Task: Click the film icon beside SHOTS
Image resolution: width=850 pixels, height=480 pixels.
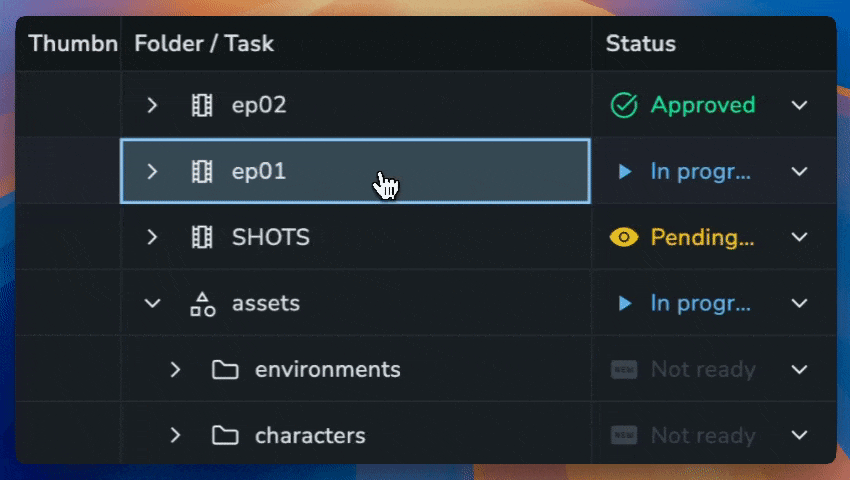Action: click(202, 237)
